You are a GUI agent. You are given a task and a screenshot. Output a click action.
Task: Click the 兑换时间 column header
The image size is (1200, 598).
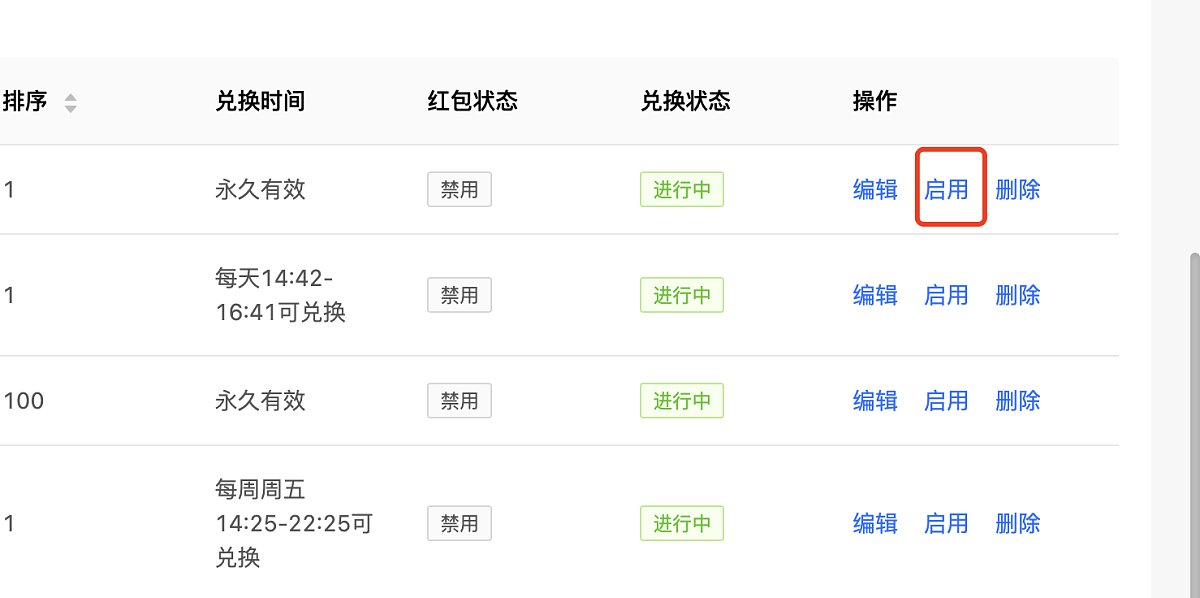tap(260, 101)
